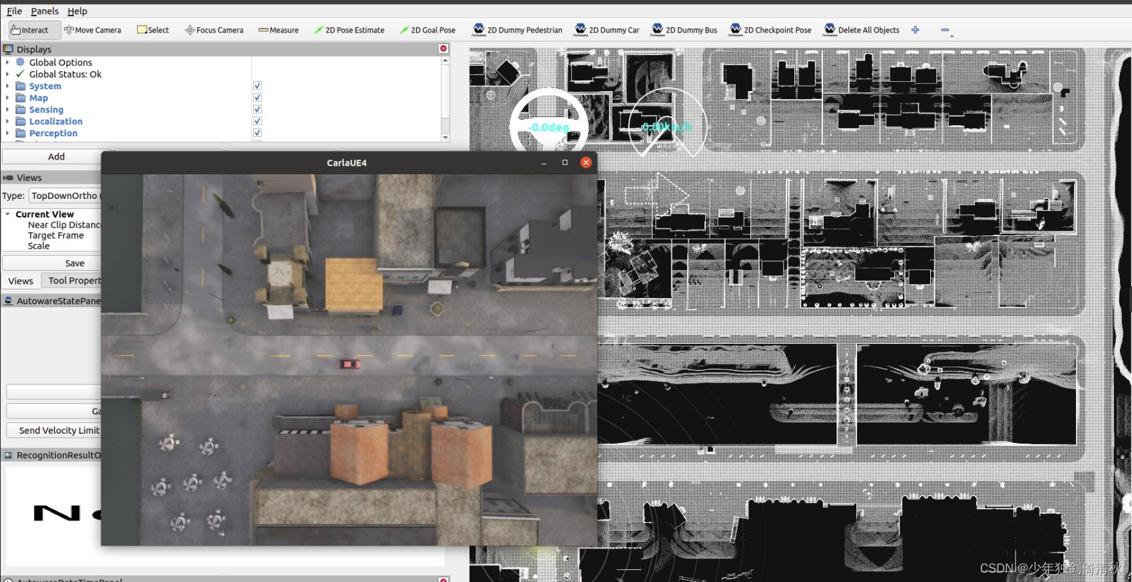Select the 2D Pose Estimate tool
This screenshot has width=1132, height=582.
349,30
